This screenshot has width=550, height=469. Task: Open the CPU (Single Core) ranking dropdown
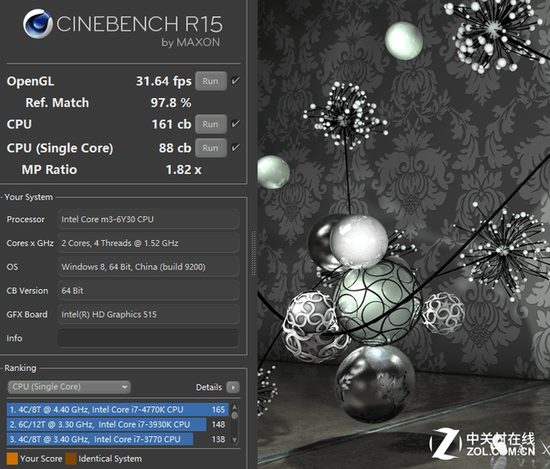pyautogui.click(x=69, y=387)
